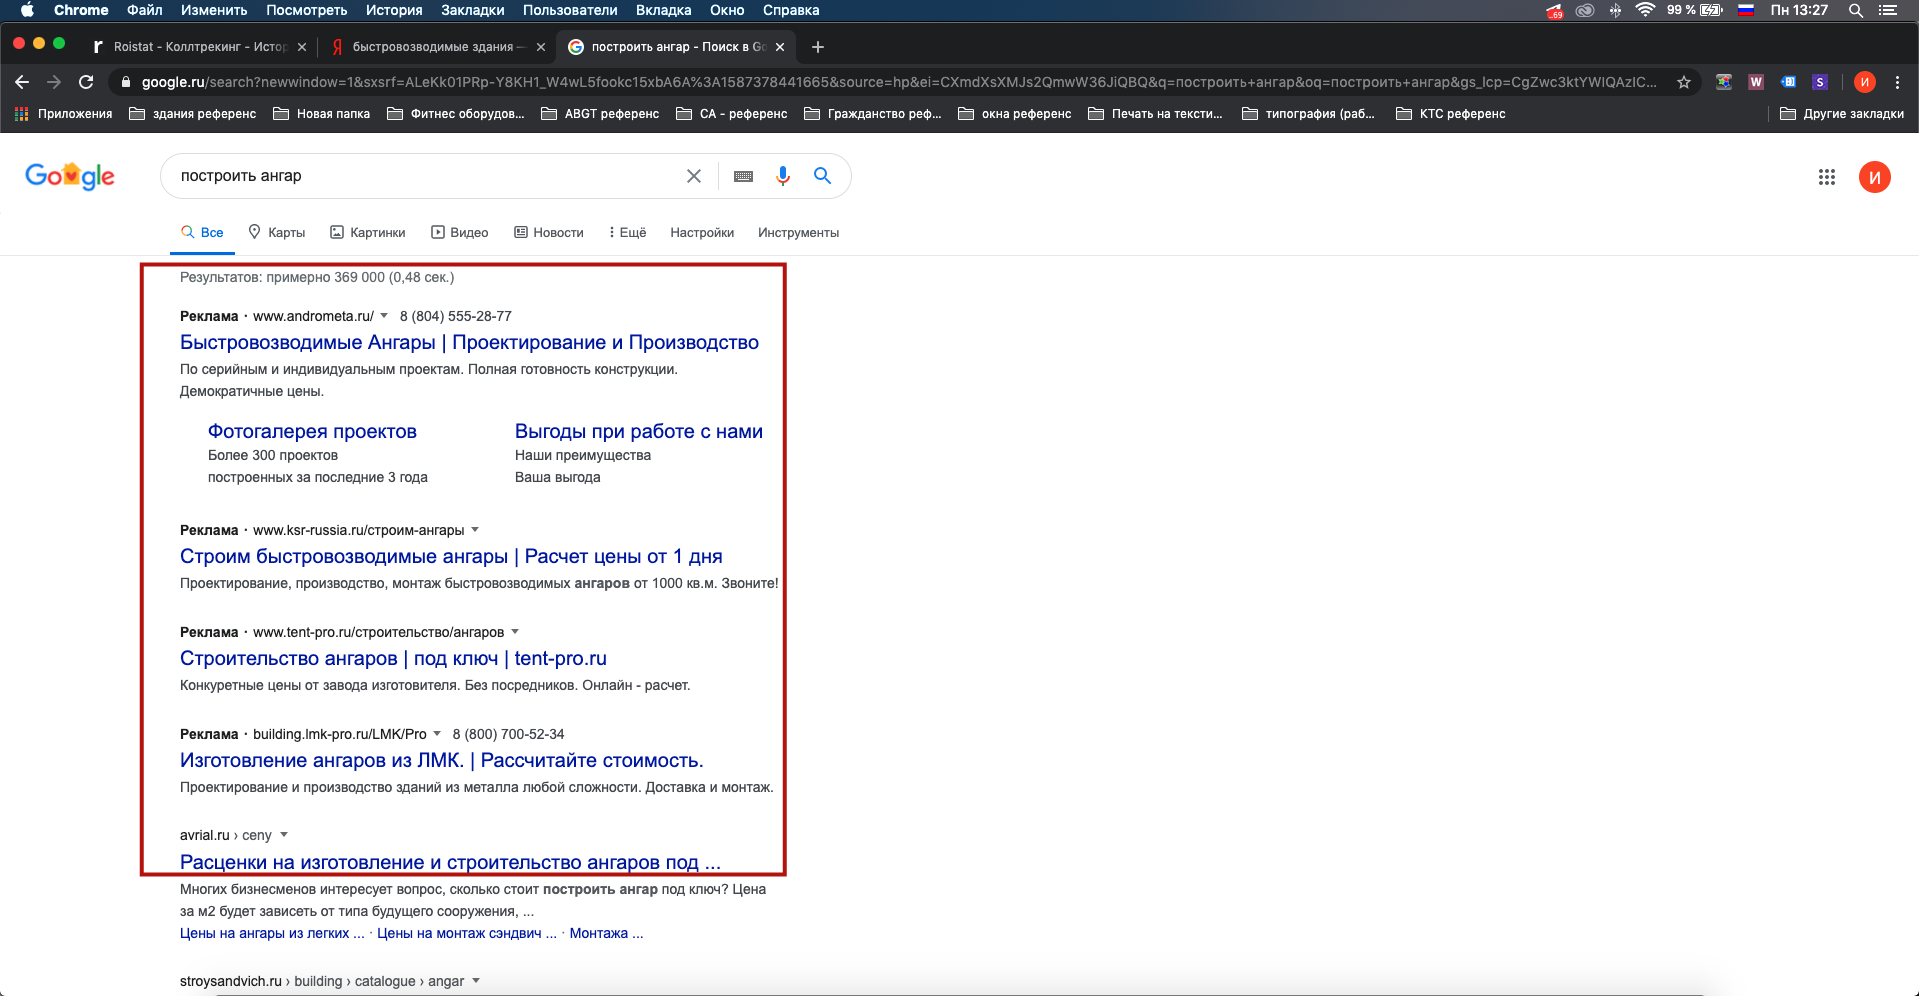The image size is (1919, 996).
Task: Click the blue magnifier search button
Action: (823, 176)
